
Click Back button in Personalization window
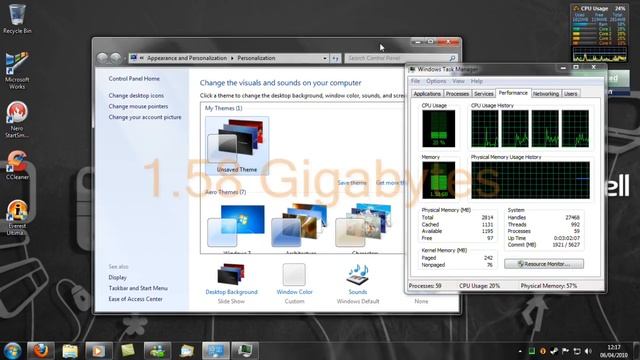click(102, 58)
